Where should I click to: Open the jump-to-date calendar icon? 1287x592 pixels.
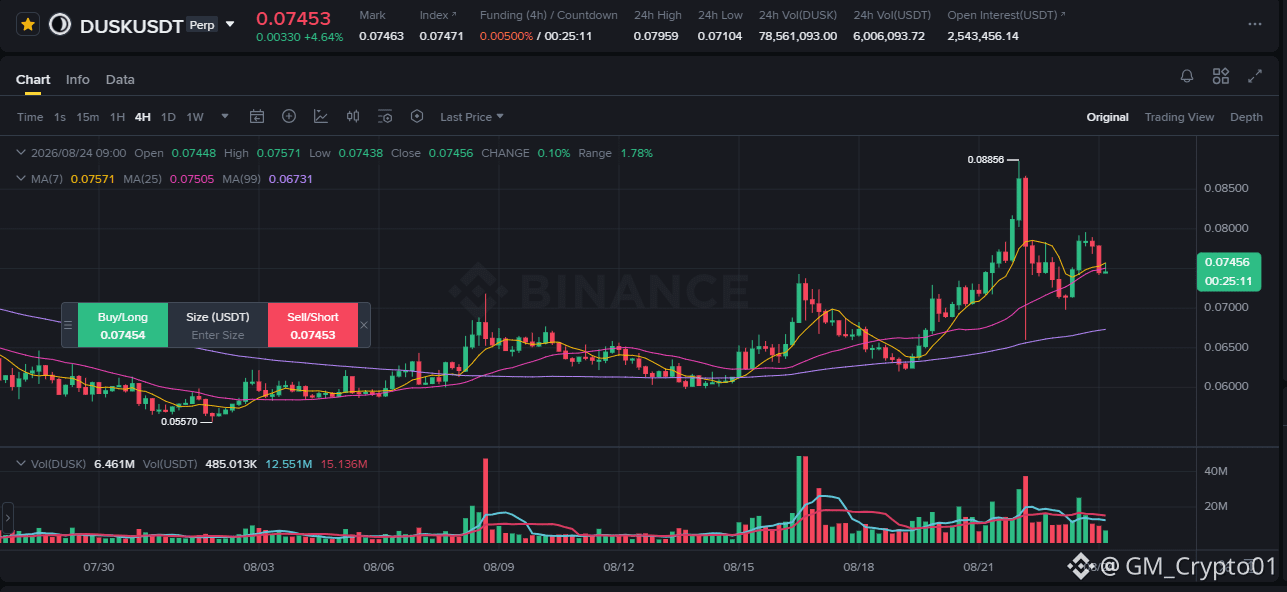(257, 117)
